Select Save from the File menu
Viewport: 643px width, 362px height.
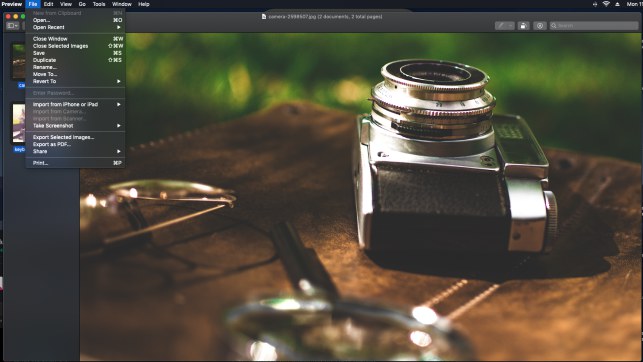75,53
